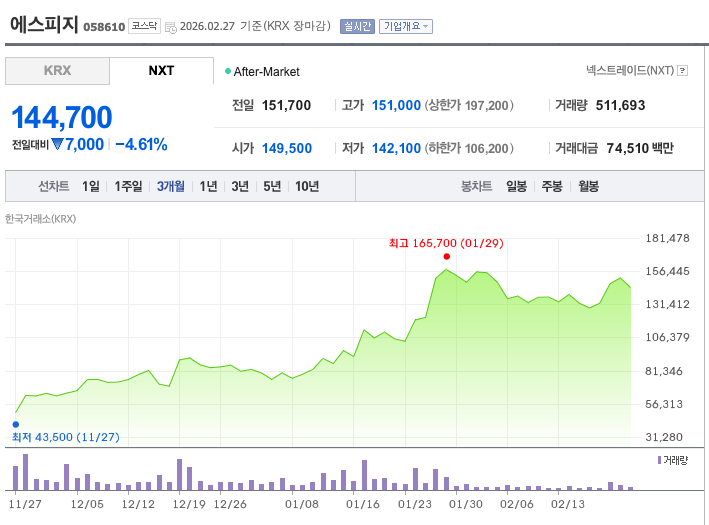The image size is (709, 525).
Task: Click the blue low-point dot on chart
Action: (x=16, y=424)
